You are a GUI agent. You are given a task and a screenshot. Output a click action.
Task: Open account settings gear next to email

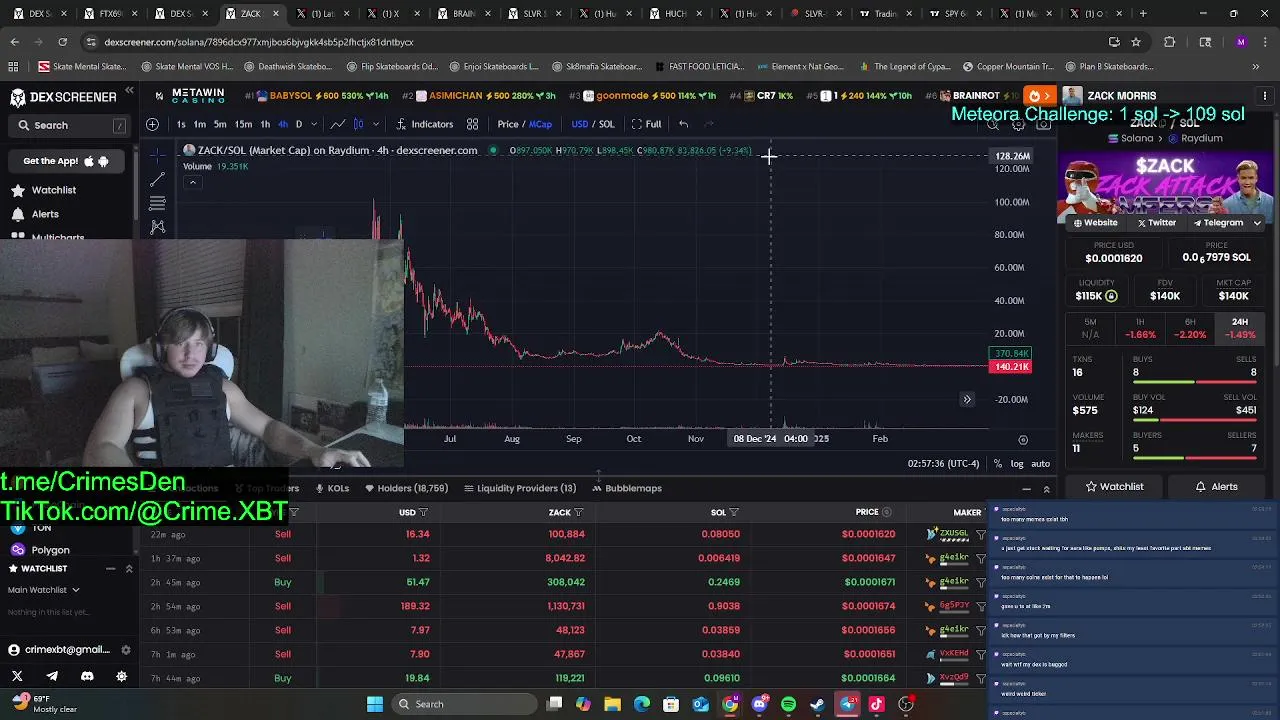click(x=125, y=650)
